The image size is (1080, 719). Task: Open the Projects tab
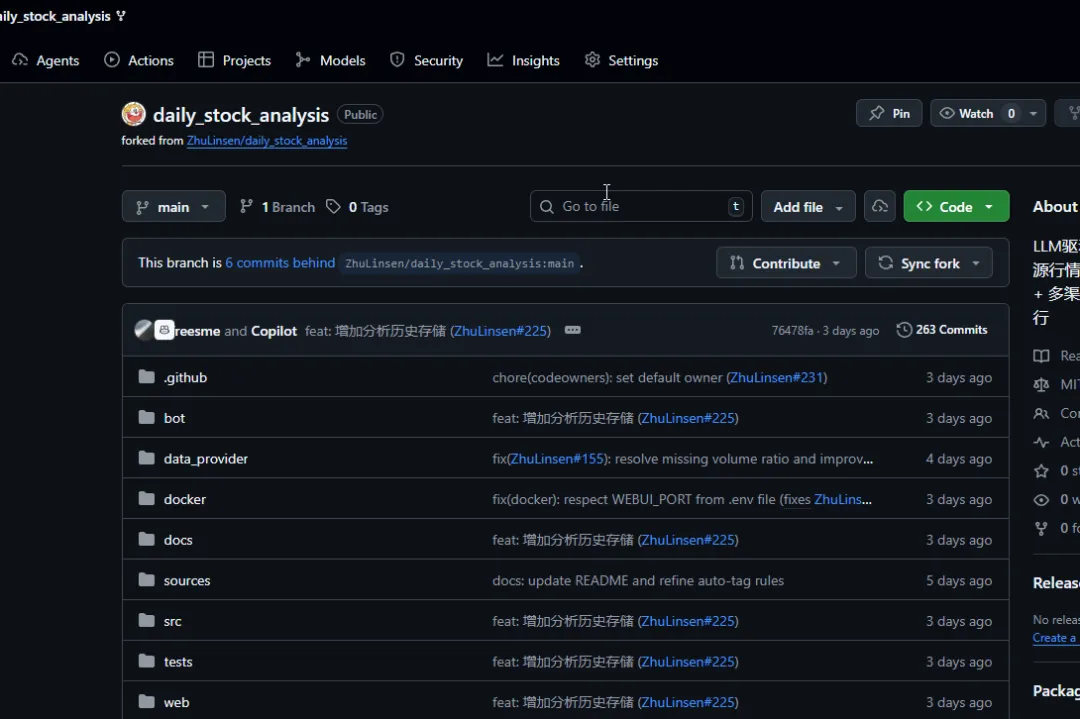pos(234,61)
